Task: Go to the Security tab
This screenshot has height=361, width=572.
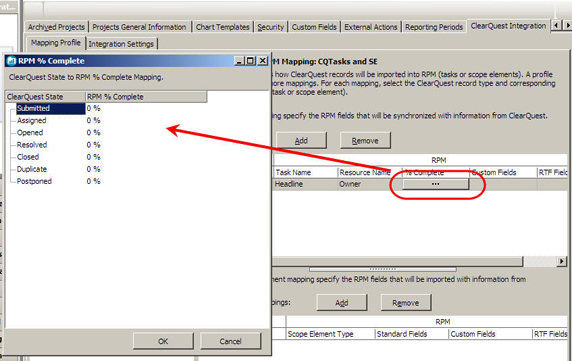Action: pyautogui.click(x=270, y=27)
